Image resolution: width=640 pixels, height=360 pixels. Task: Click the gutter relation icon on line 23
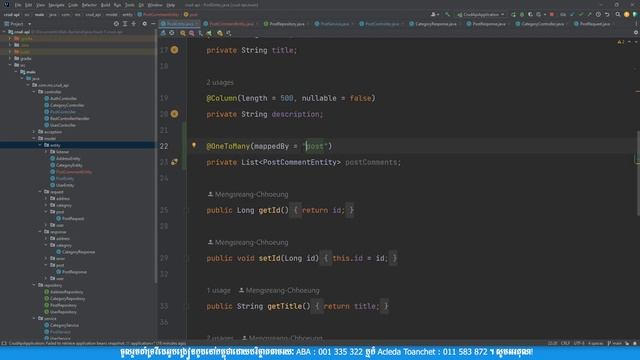click(x=174, y=162)
